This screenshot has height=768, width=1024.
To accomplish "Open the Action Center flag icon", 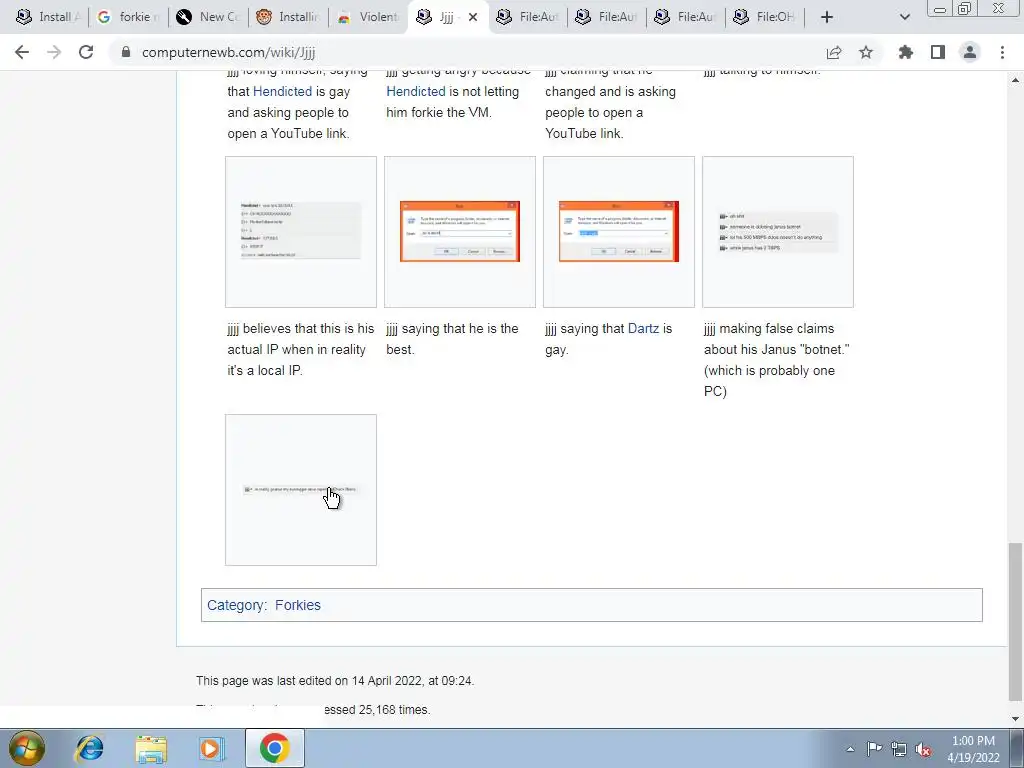I will pyautogui.click(x=874, y=749).
